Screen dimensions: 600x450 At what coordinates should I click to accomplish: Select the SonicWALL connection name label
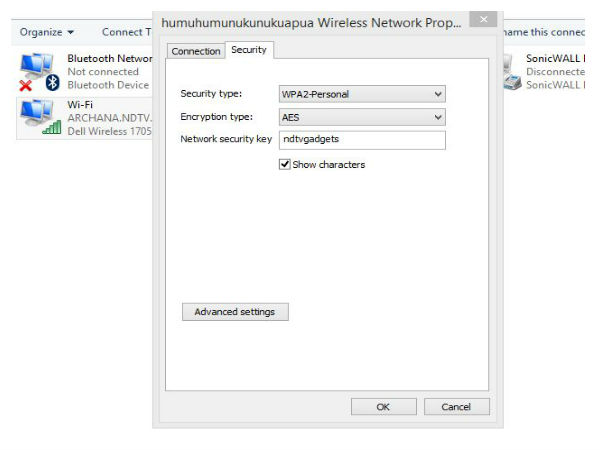556,58
